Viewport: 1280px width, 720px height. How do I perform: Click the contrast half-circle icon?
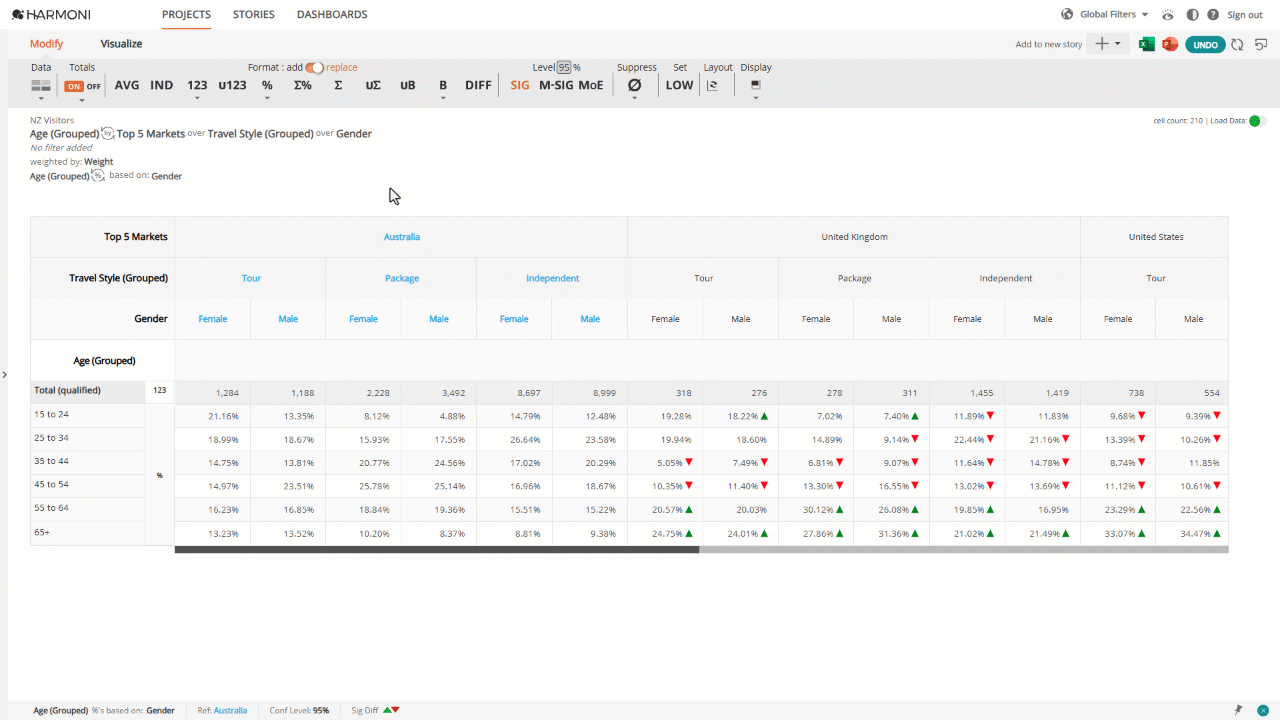click(x=1193, y=15)
